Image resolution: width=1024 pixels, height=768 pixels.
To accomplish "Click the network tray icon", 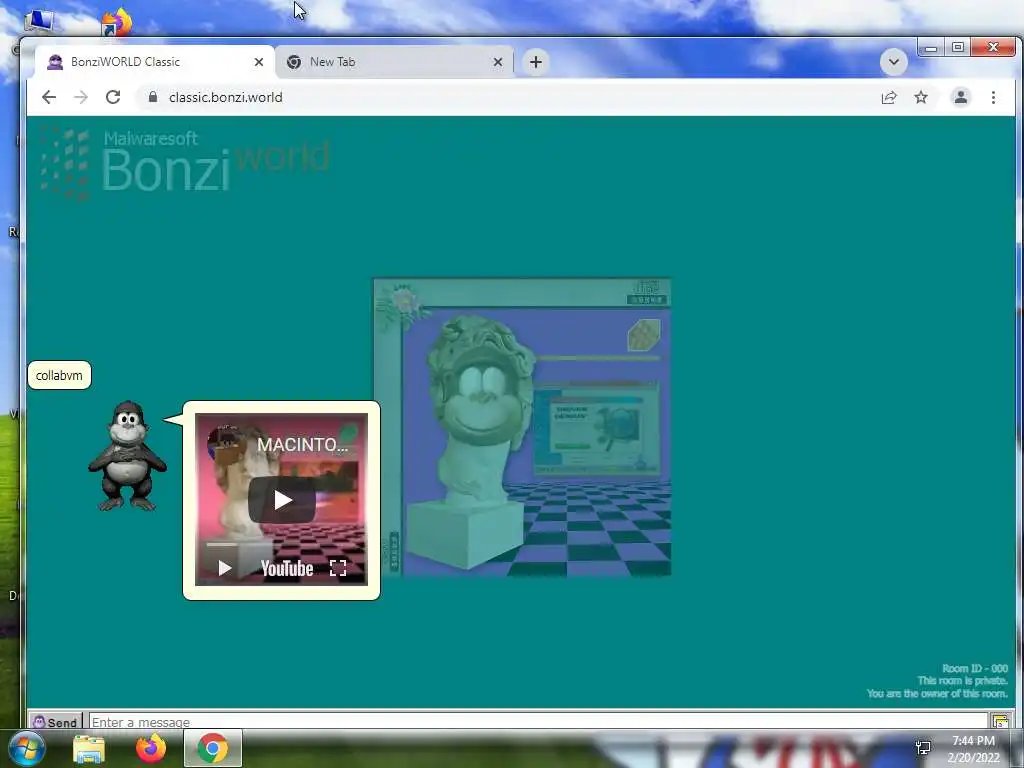I will pyautogui.click(x=923, y=748).
